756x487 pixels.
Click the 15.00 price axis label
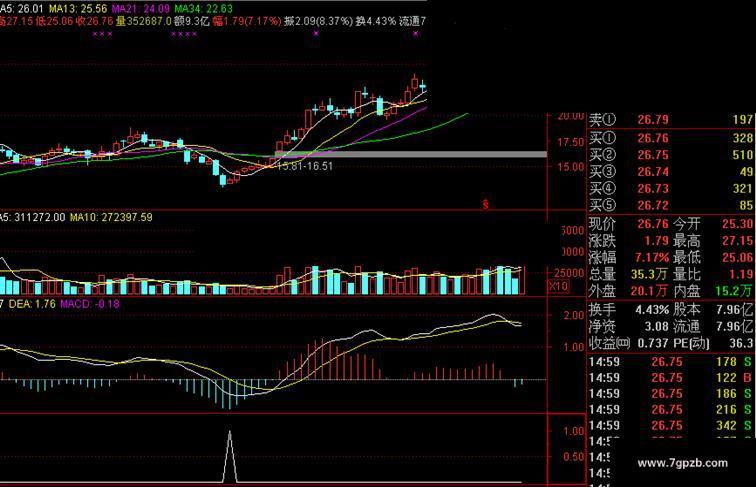click(x=571, y=167)
